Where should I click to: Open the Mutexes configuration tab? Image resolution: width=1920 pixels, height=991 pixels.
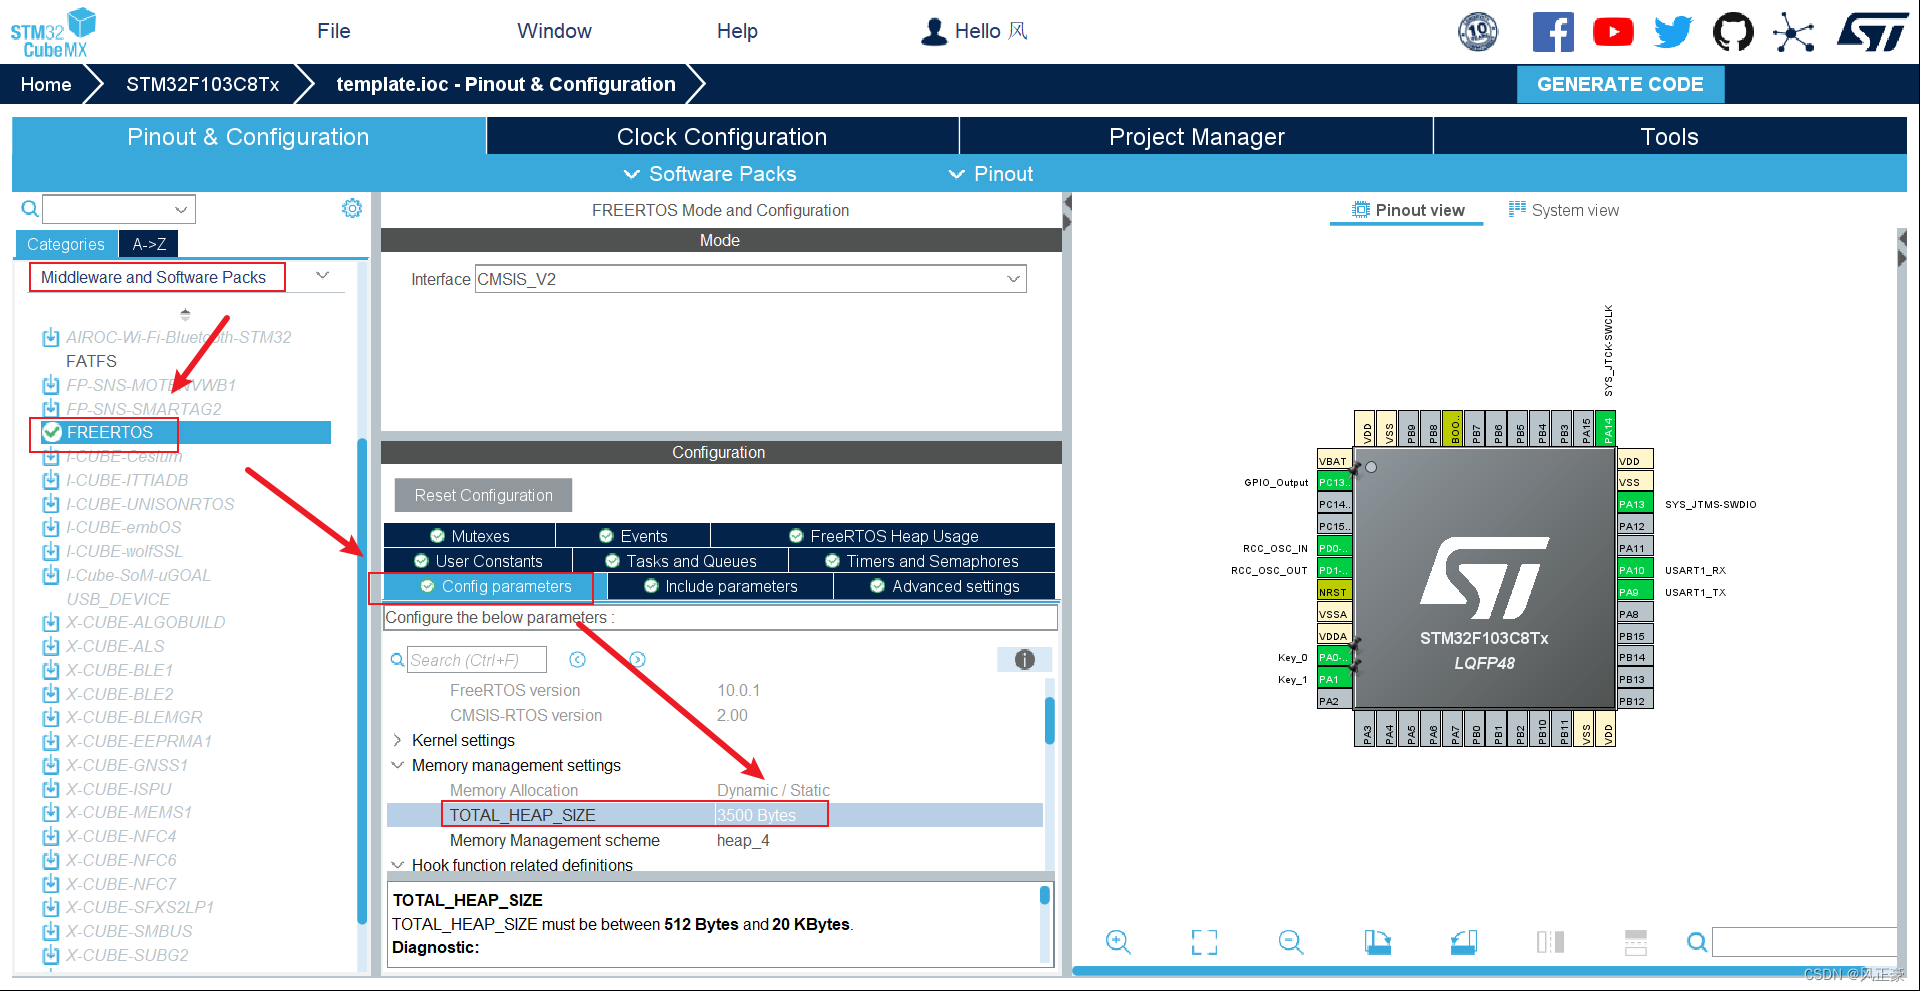[x=470, y=536]
